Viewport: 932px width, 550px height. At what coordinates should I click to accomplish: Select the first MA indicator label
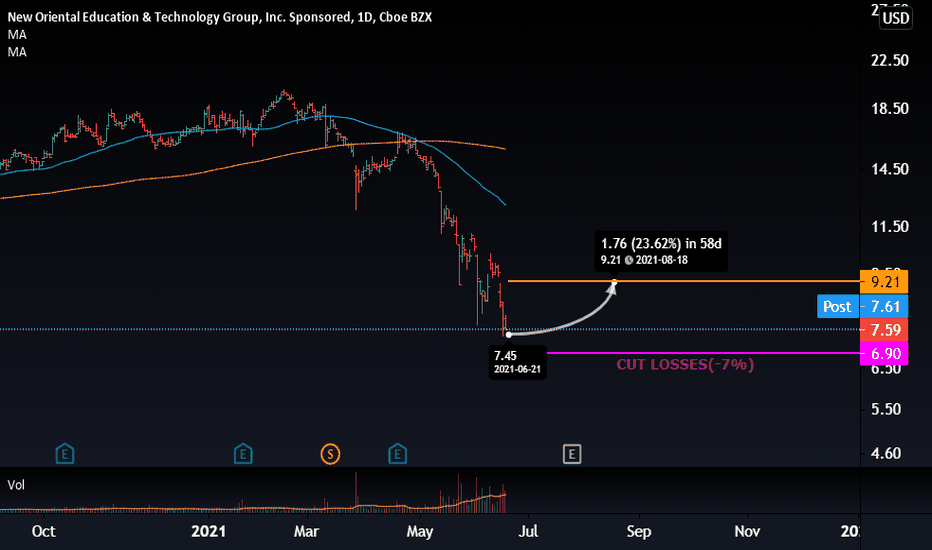point(17,34)
